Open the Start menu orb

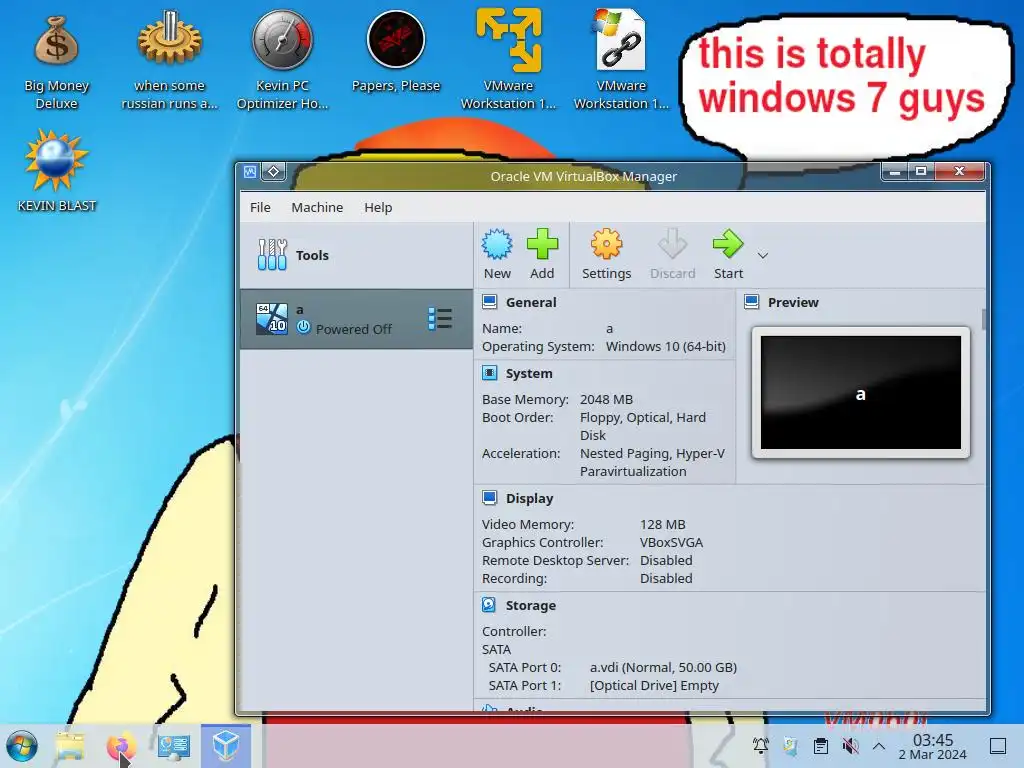tap(22, 746)
